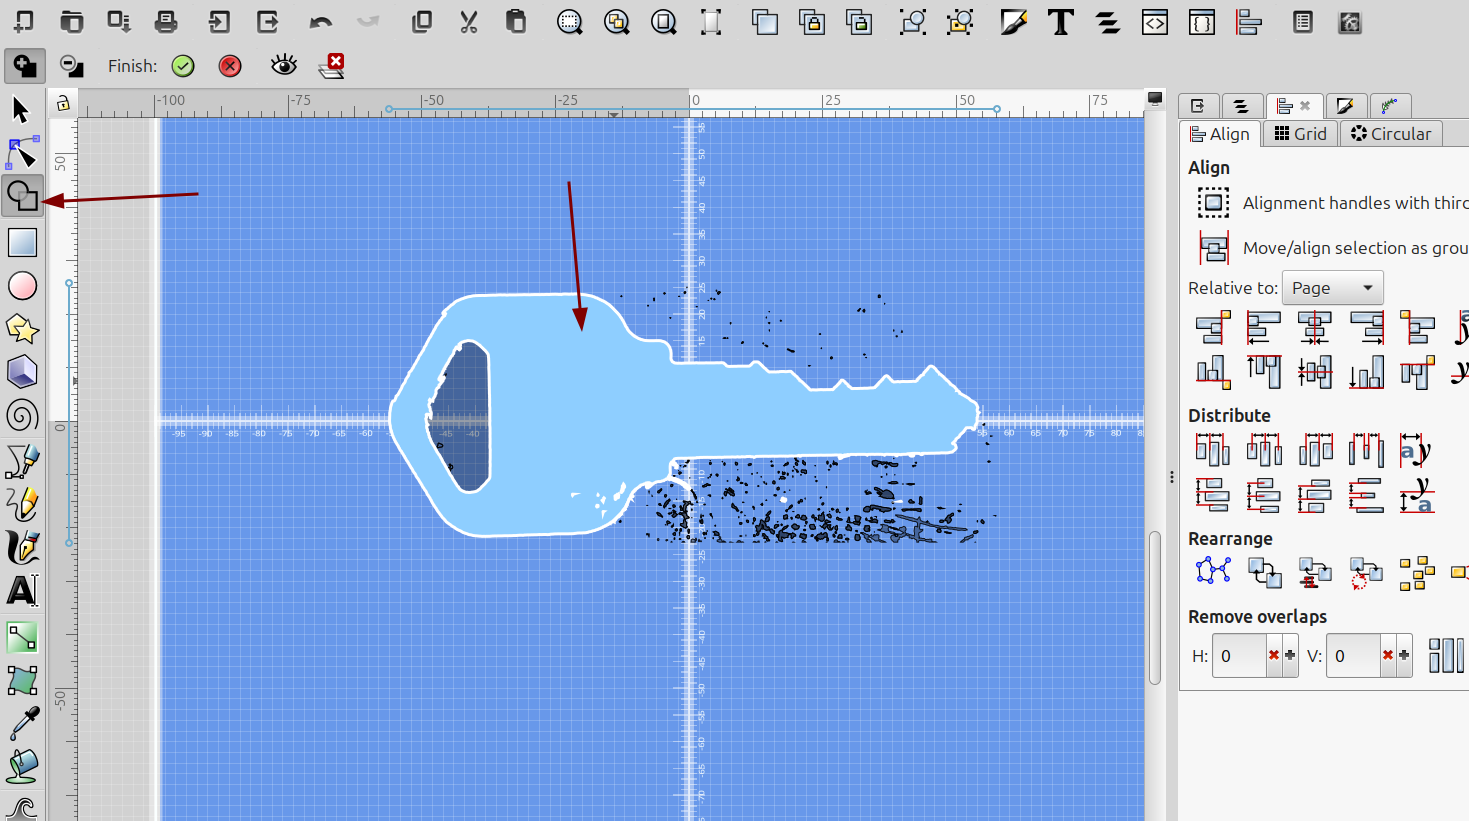Cancel shape builder with red X
Screen dimensions: 1469x821
pos(230,66)
